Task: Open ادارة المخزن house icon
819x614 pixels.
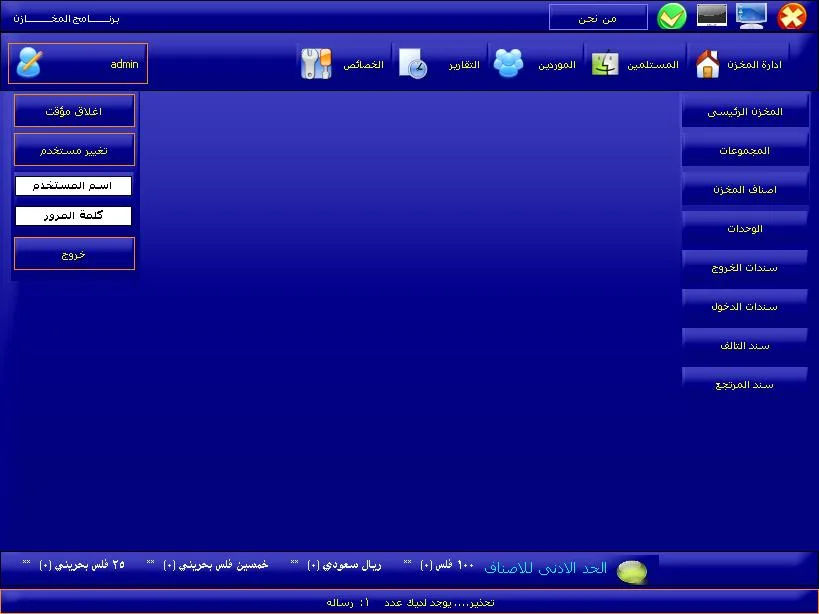Action: [708, 64]
